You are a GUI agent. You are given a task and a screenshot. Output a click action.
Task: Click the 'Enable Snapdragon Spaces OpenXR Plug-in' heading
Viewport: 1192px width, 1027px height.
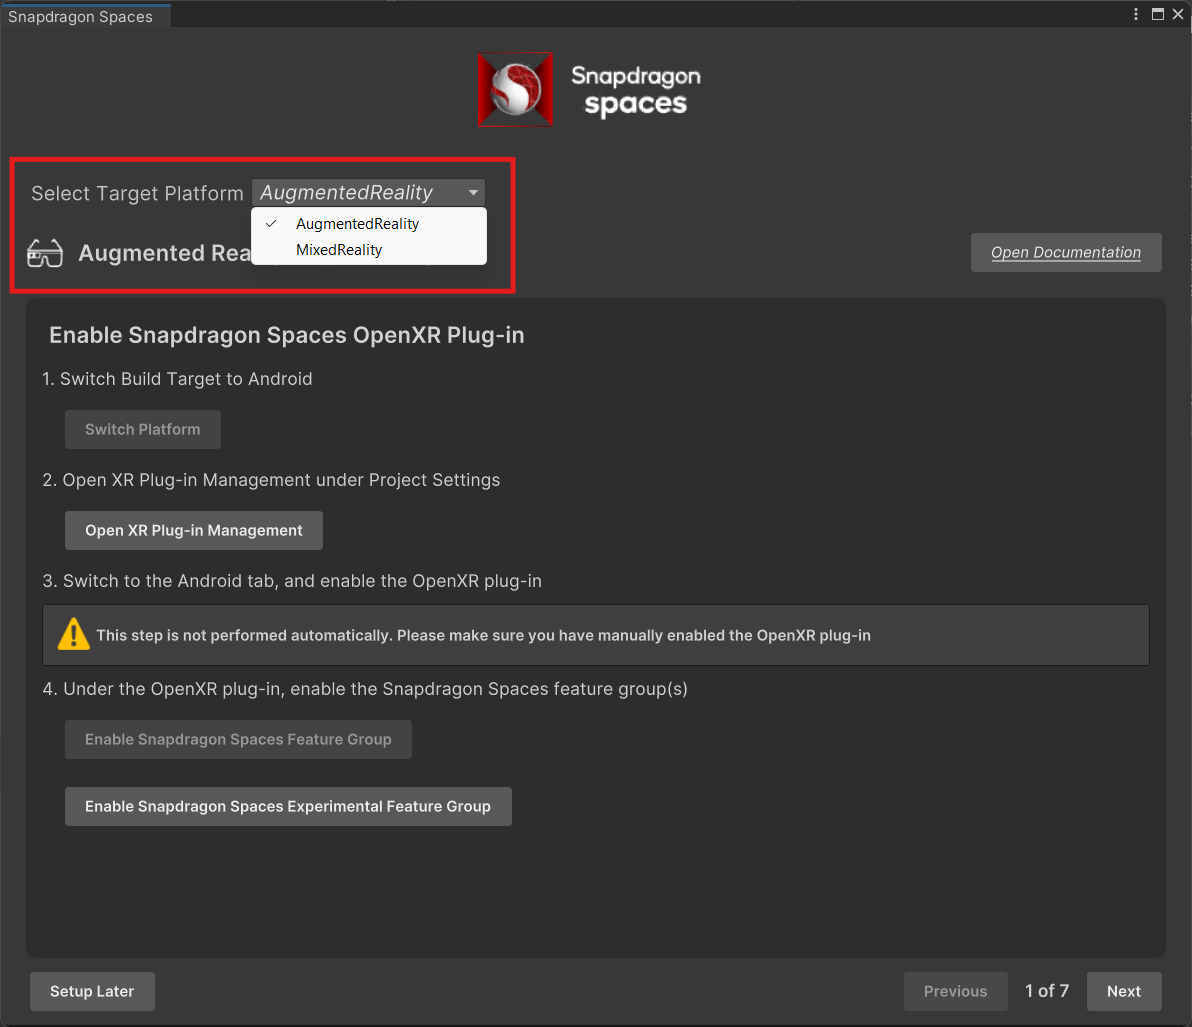point(287,335)
